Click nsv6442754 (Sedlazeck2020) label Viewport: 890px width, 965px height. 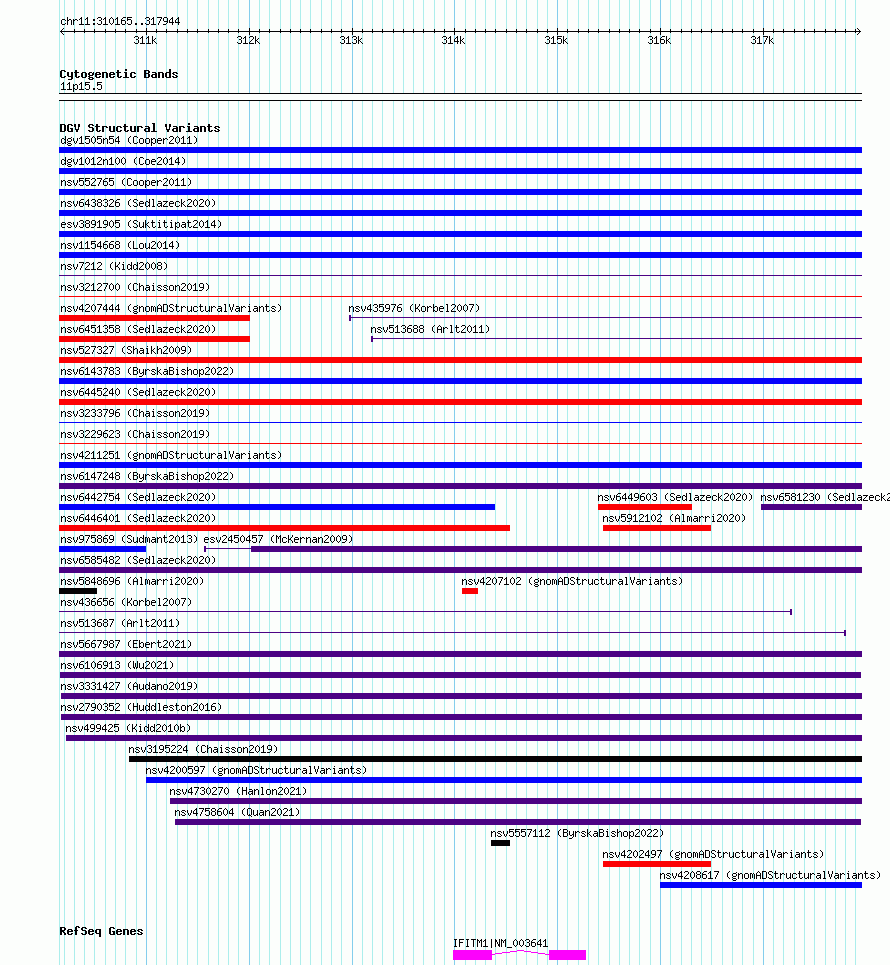coord(138,497)
